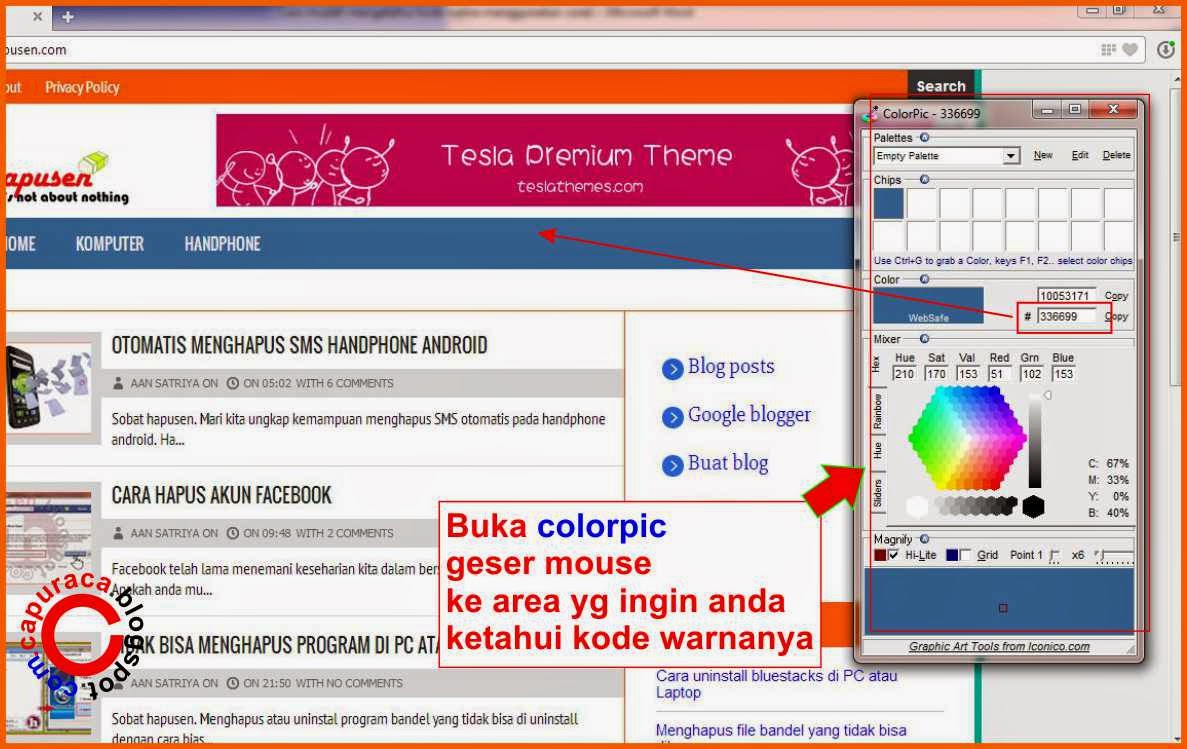1187x749 pixels.
Task: Select the Hue mixer tab
Action: pyautogui.click(x=877, y=451)
